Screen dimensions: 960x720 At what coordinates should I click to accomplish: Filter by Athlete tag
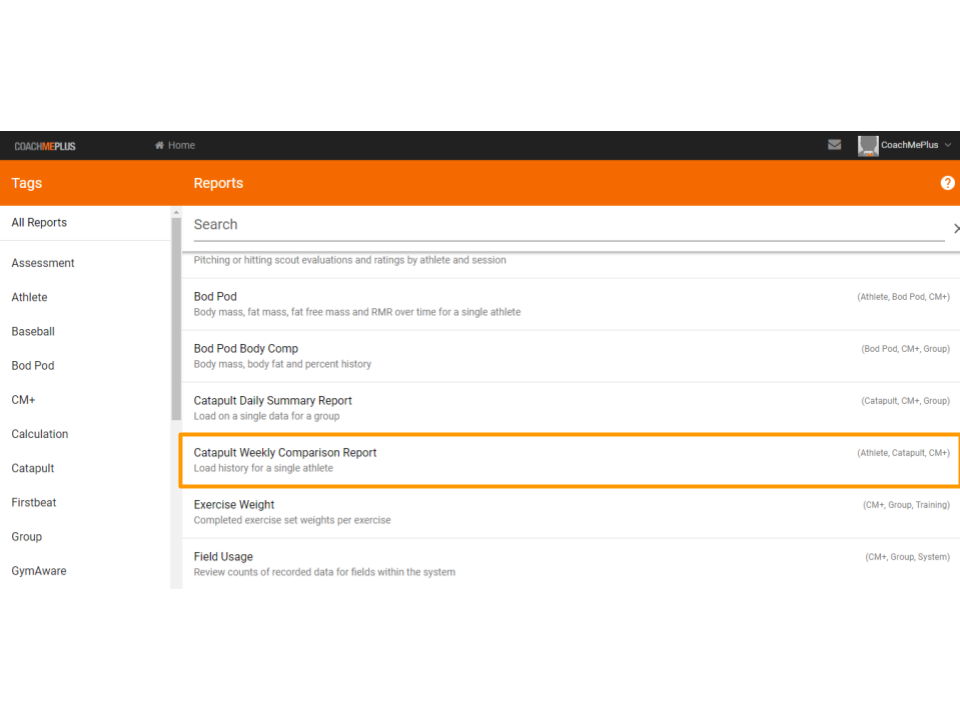coord(29,297)
